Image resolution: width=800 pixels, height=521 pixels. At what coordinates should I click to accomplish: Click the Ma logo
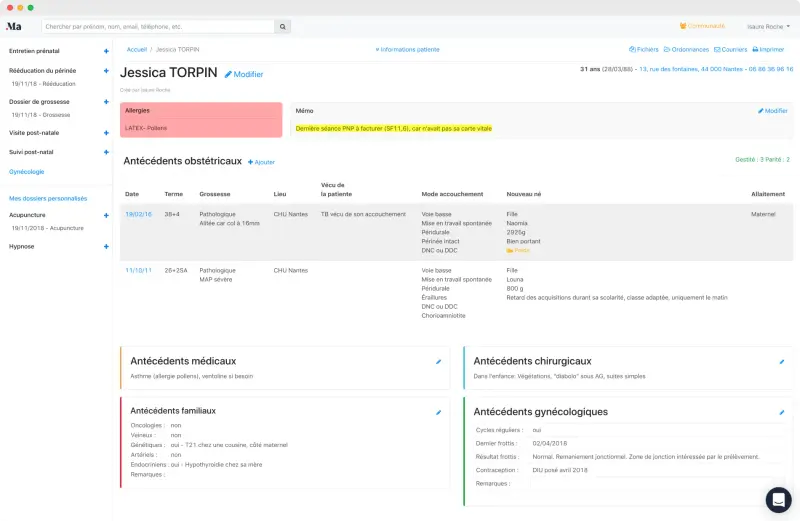click(14, 26)
